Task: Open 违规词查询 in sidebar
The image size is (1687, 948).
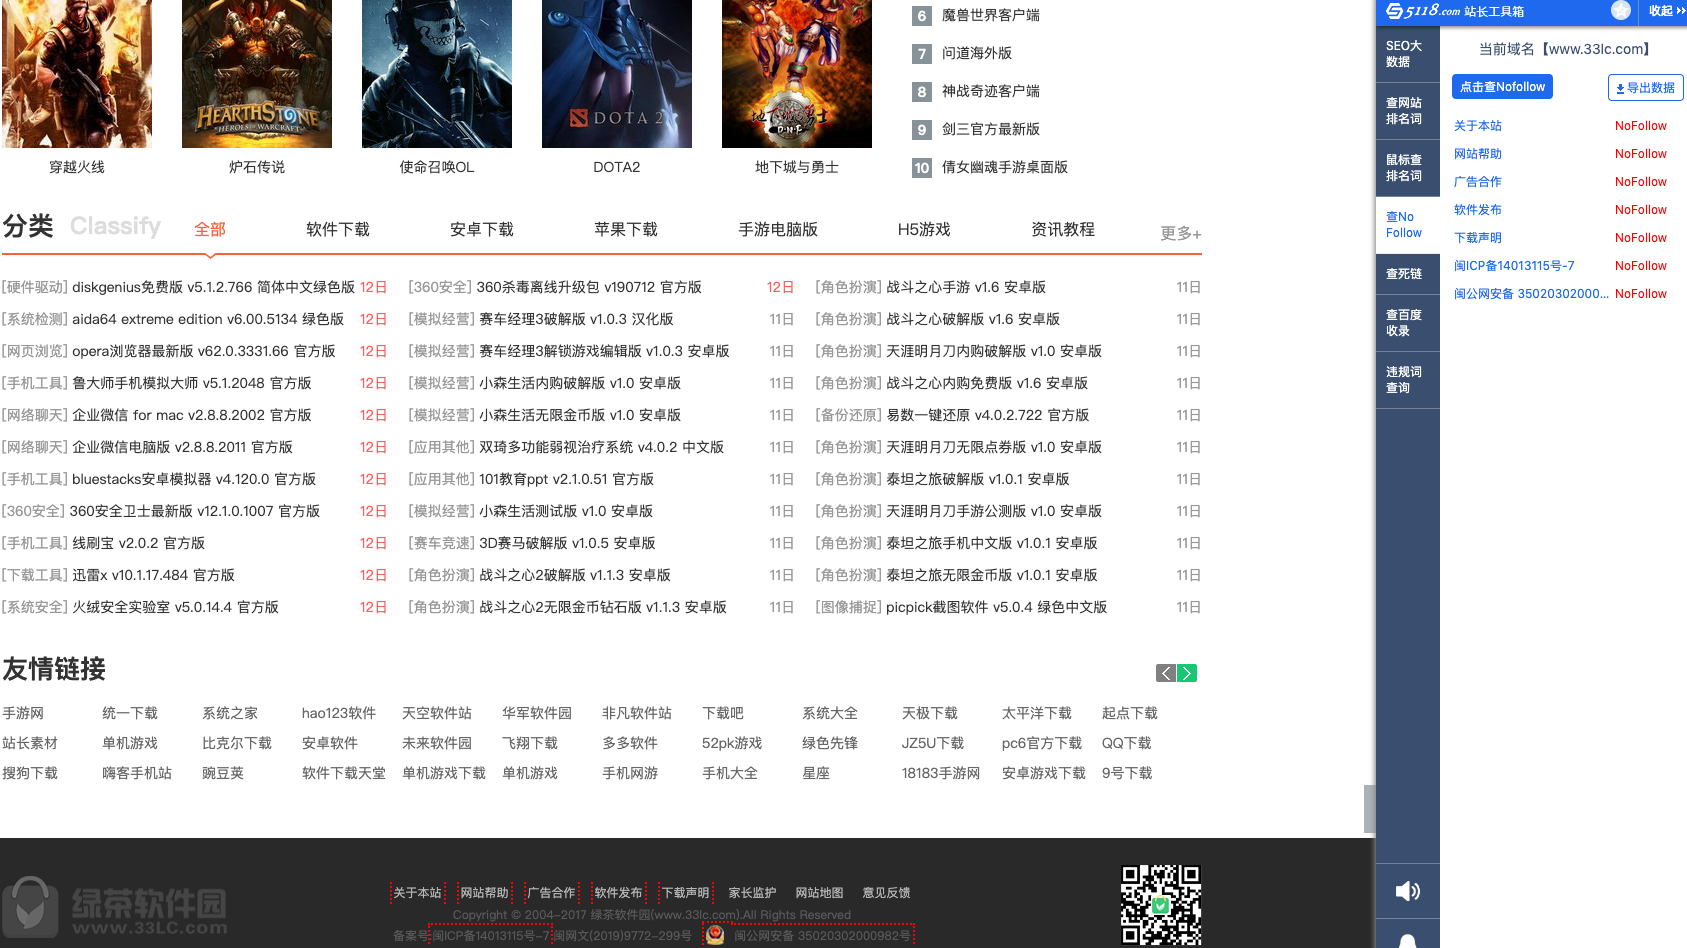Action: [x=1408, y=380]
